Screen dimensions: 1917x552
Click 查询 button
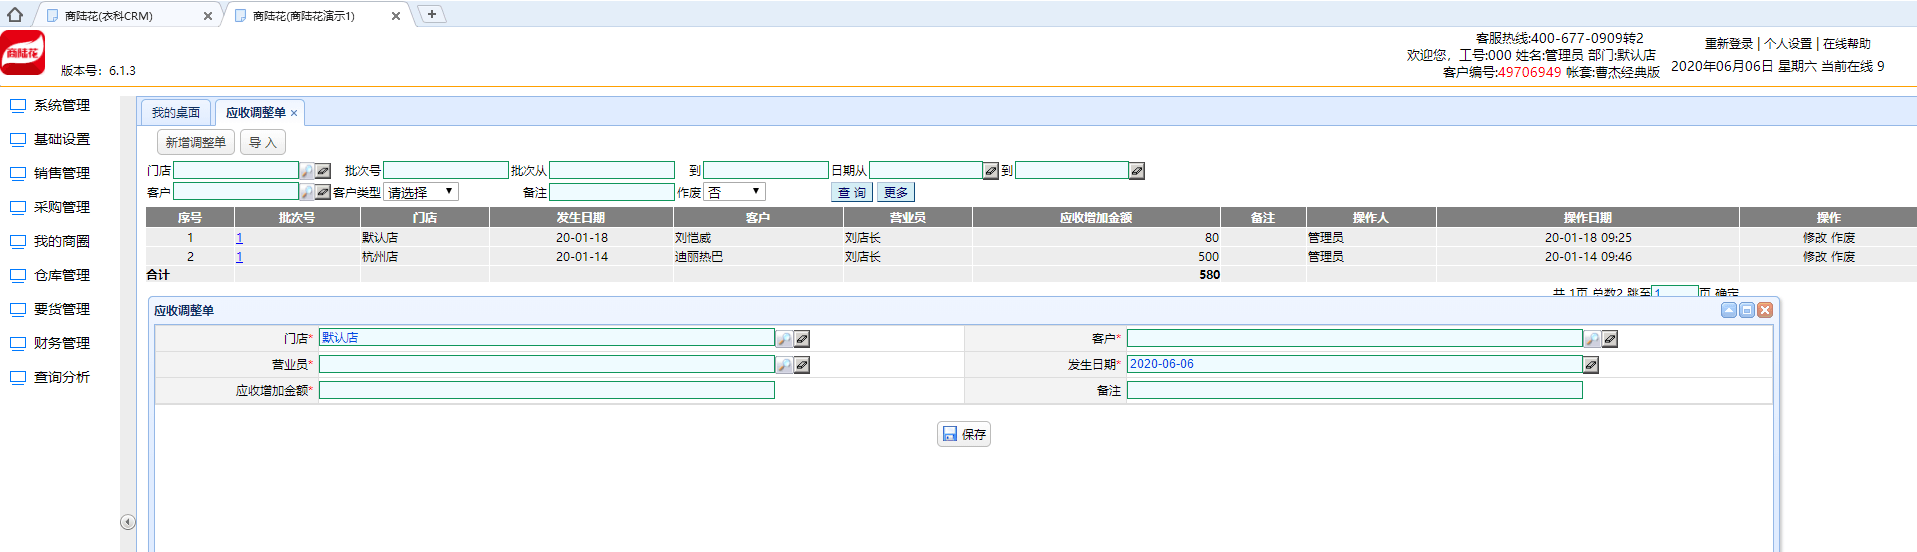pos(852,192)
